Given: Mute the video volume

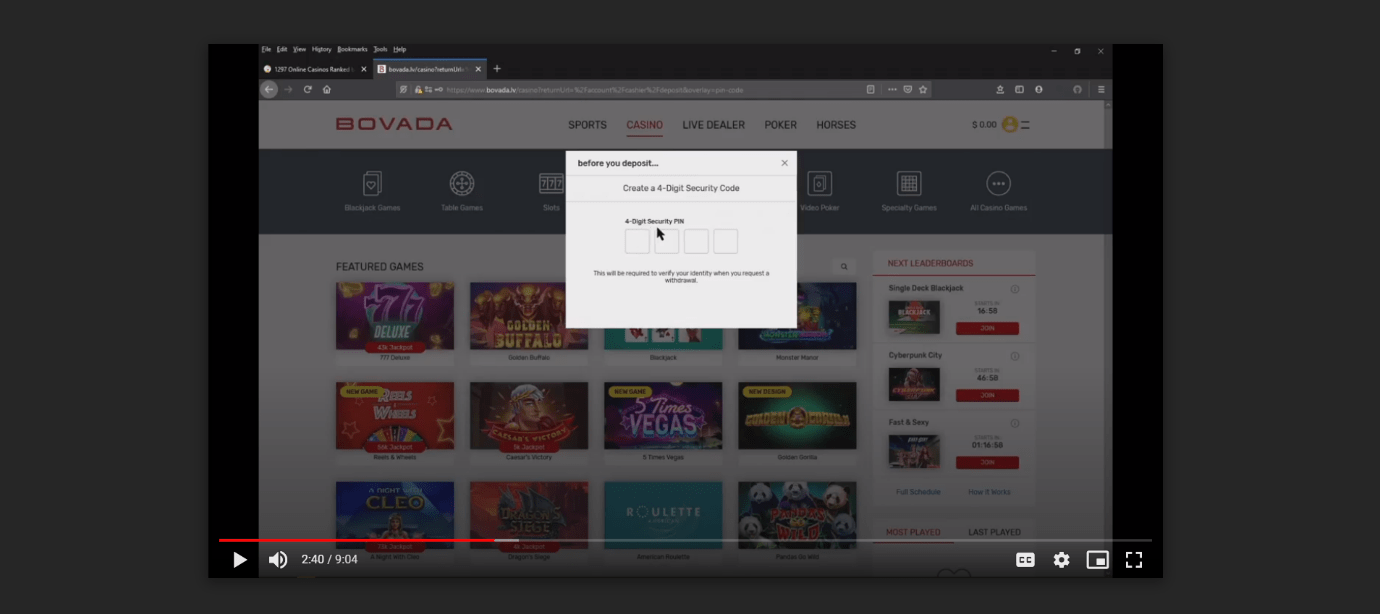Looking at the screenshot, I should 278,560.
